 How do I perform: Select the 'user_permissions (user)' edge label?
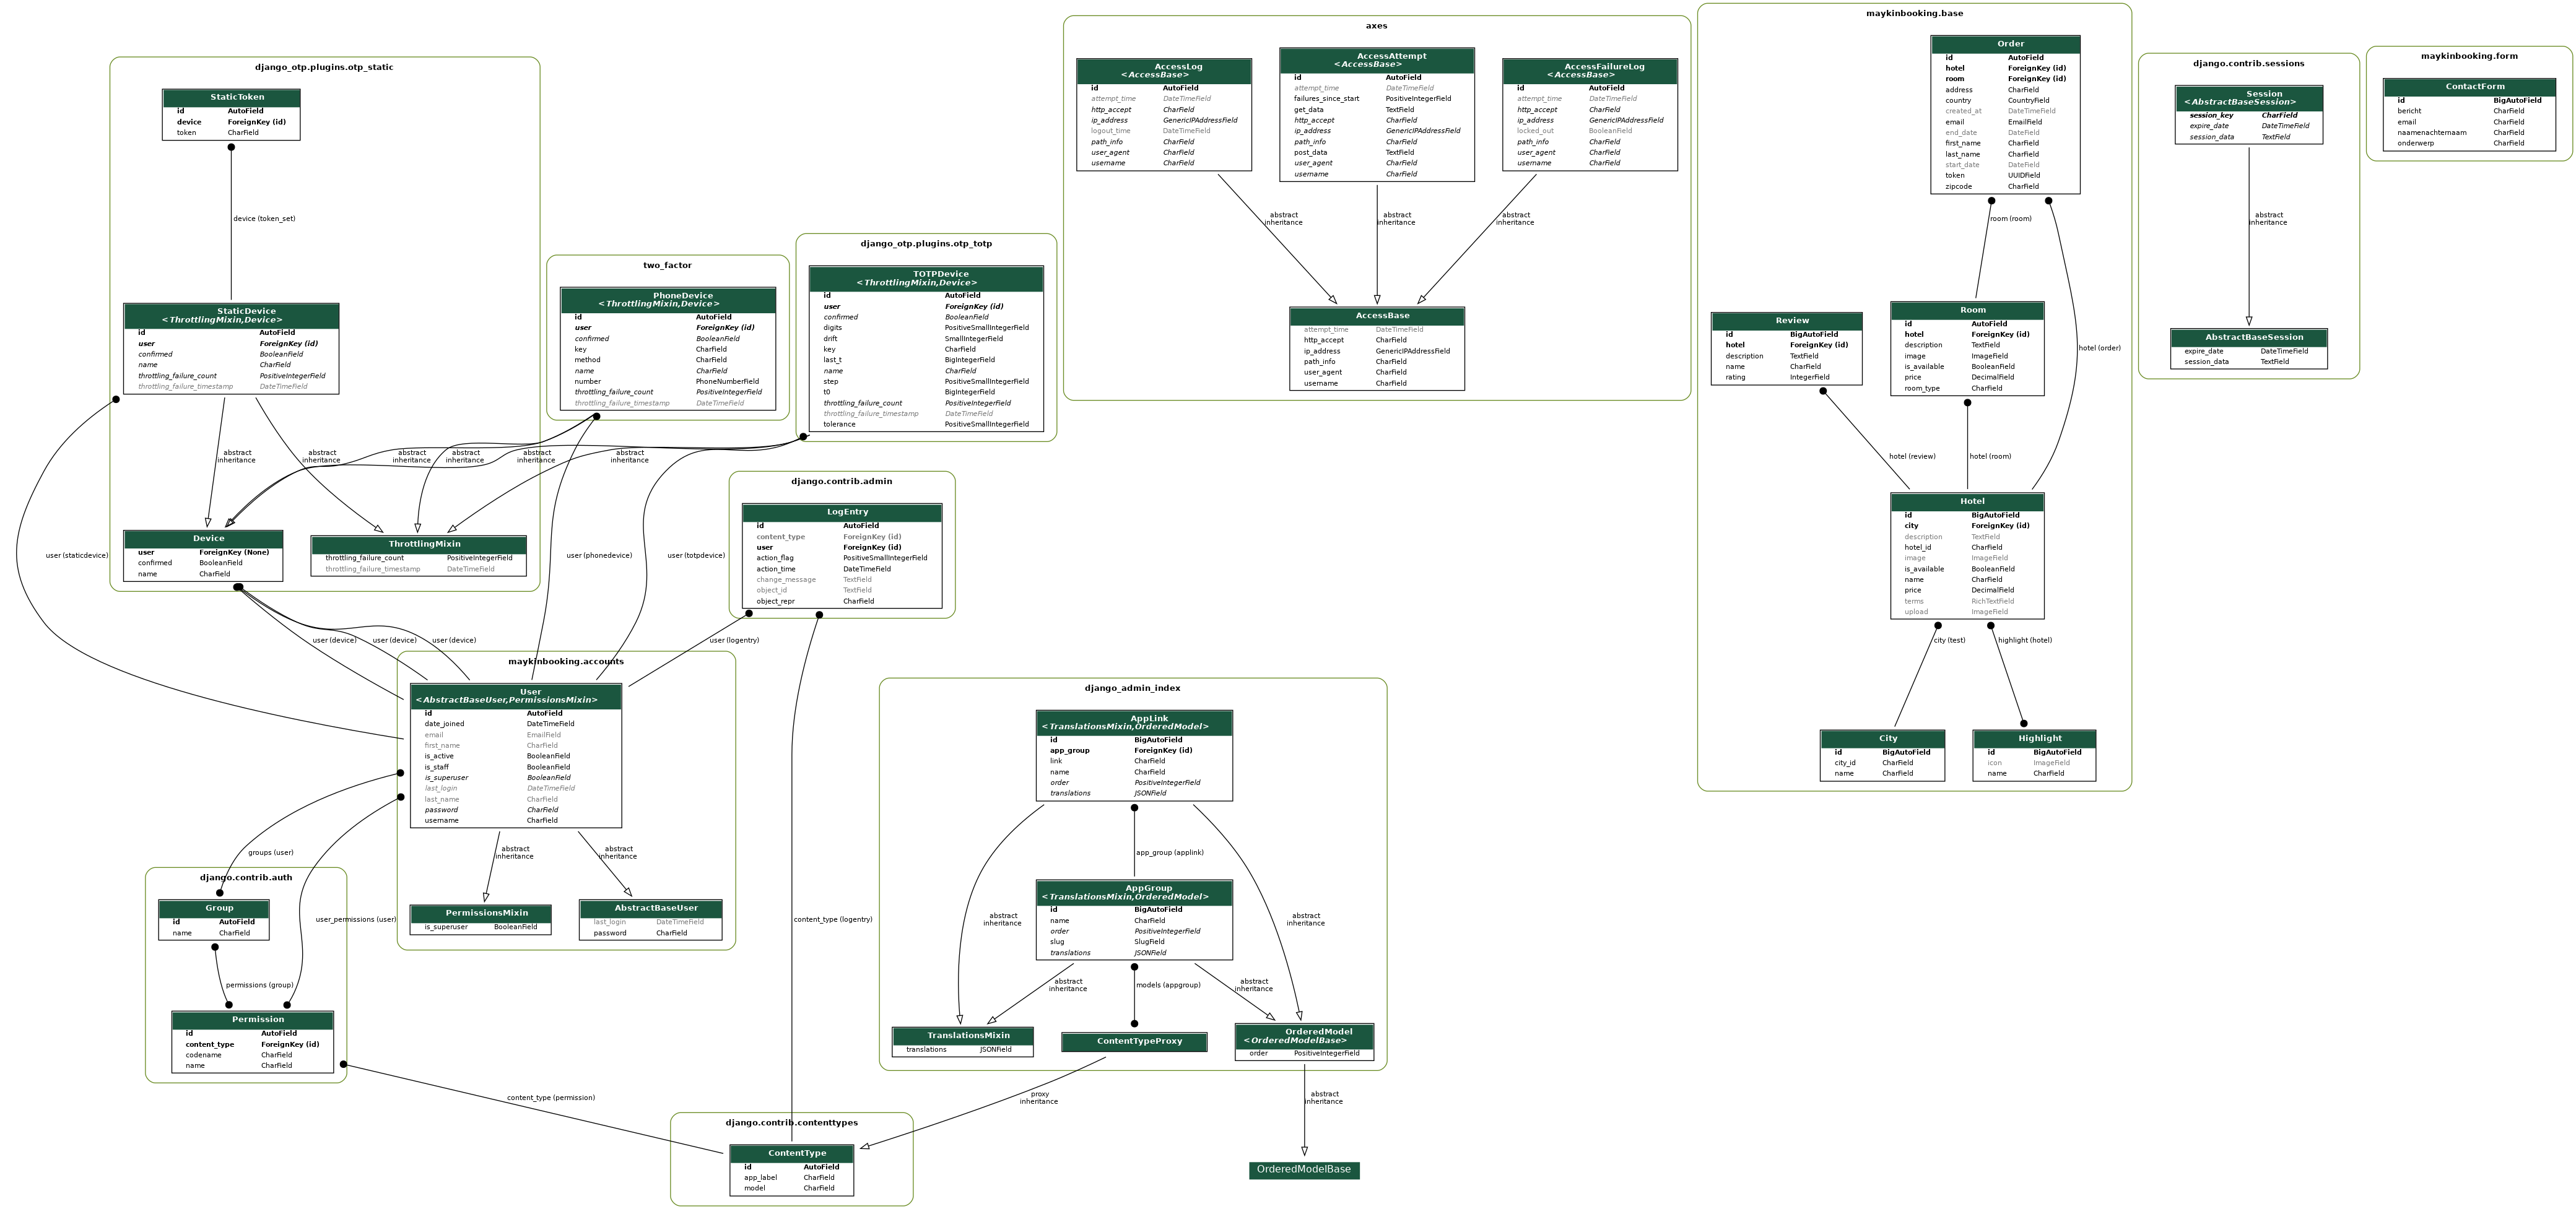356,920
